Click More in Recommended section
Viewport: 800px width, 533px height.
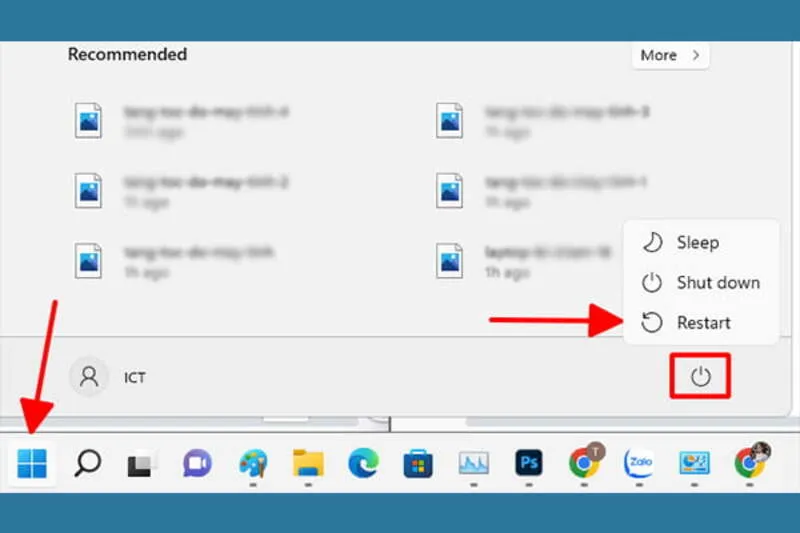point(670,55)
